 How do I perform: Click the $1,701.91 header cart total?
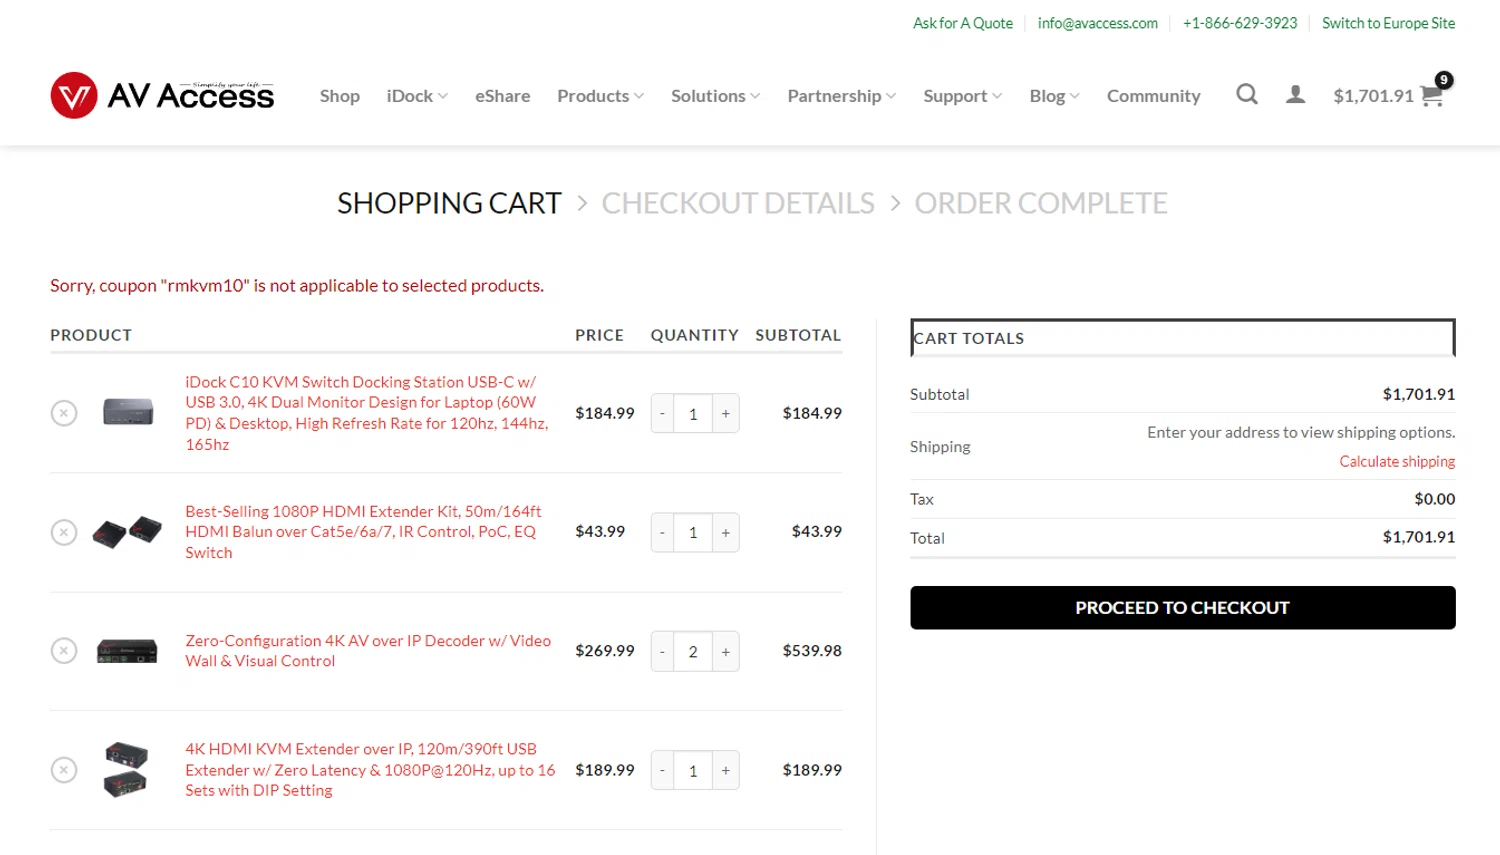pyautogui.click(x=1373, y=96)
